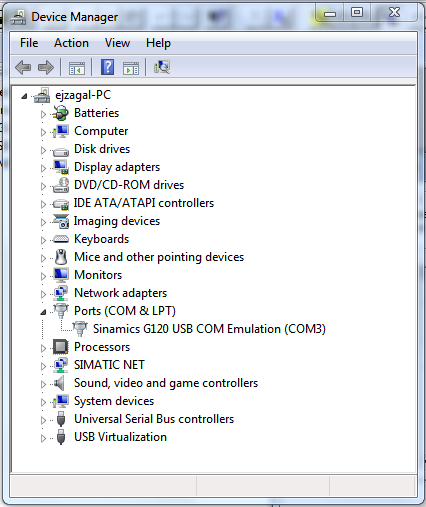Expand the SIMATIC NET node arrow
This screenshot has height=507, width=426.
43,366
